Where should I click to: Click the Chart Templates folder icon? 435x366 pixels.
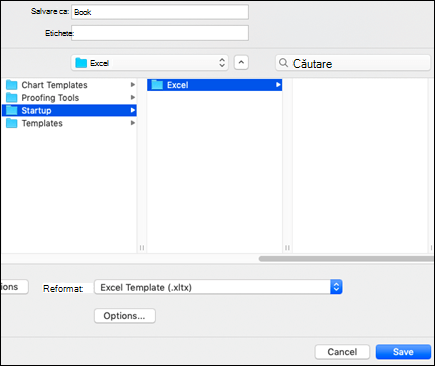(x=12, y=85)
